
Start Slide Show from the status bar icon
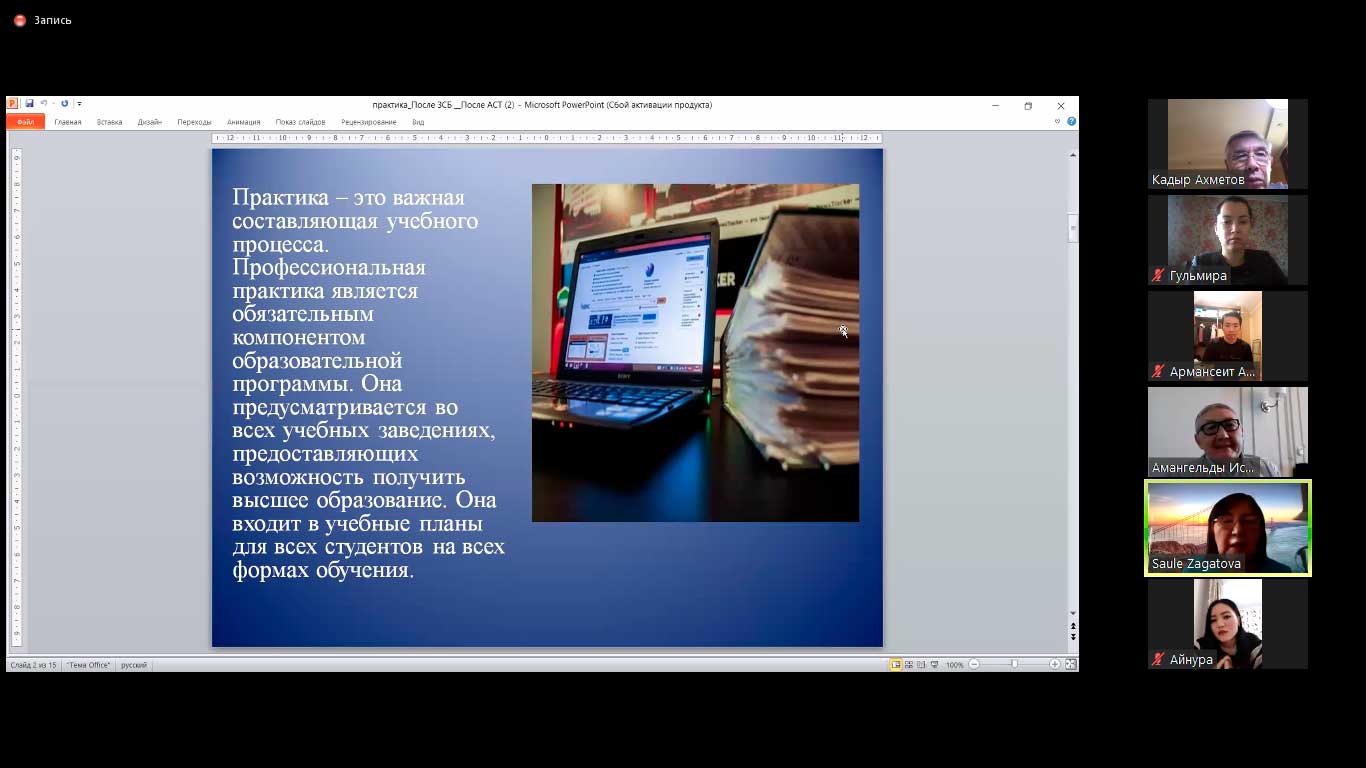point(935,665)
